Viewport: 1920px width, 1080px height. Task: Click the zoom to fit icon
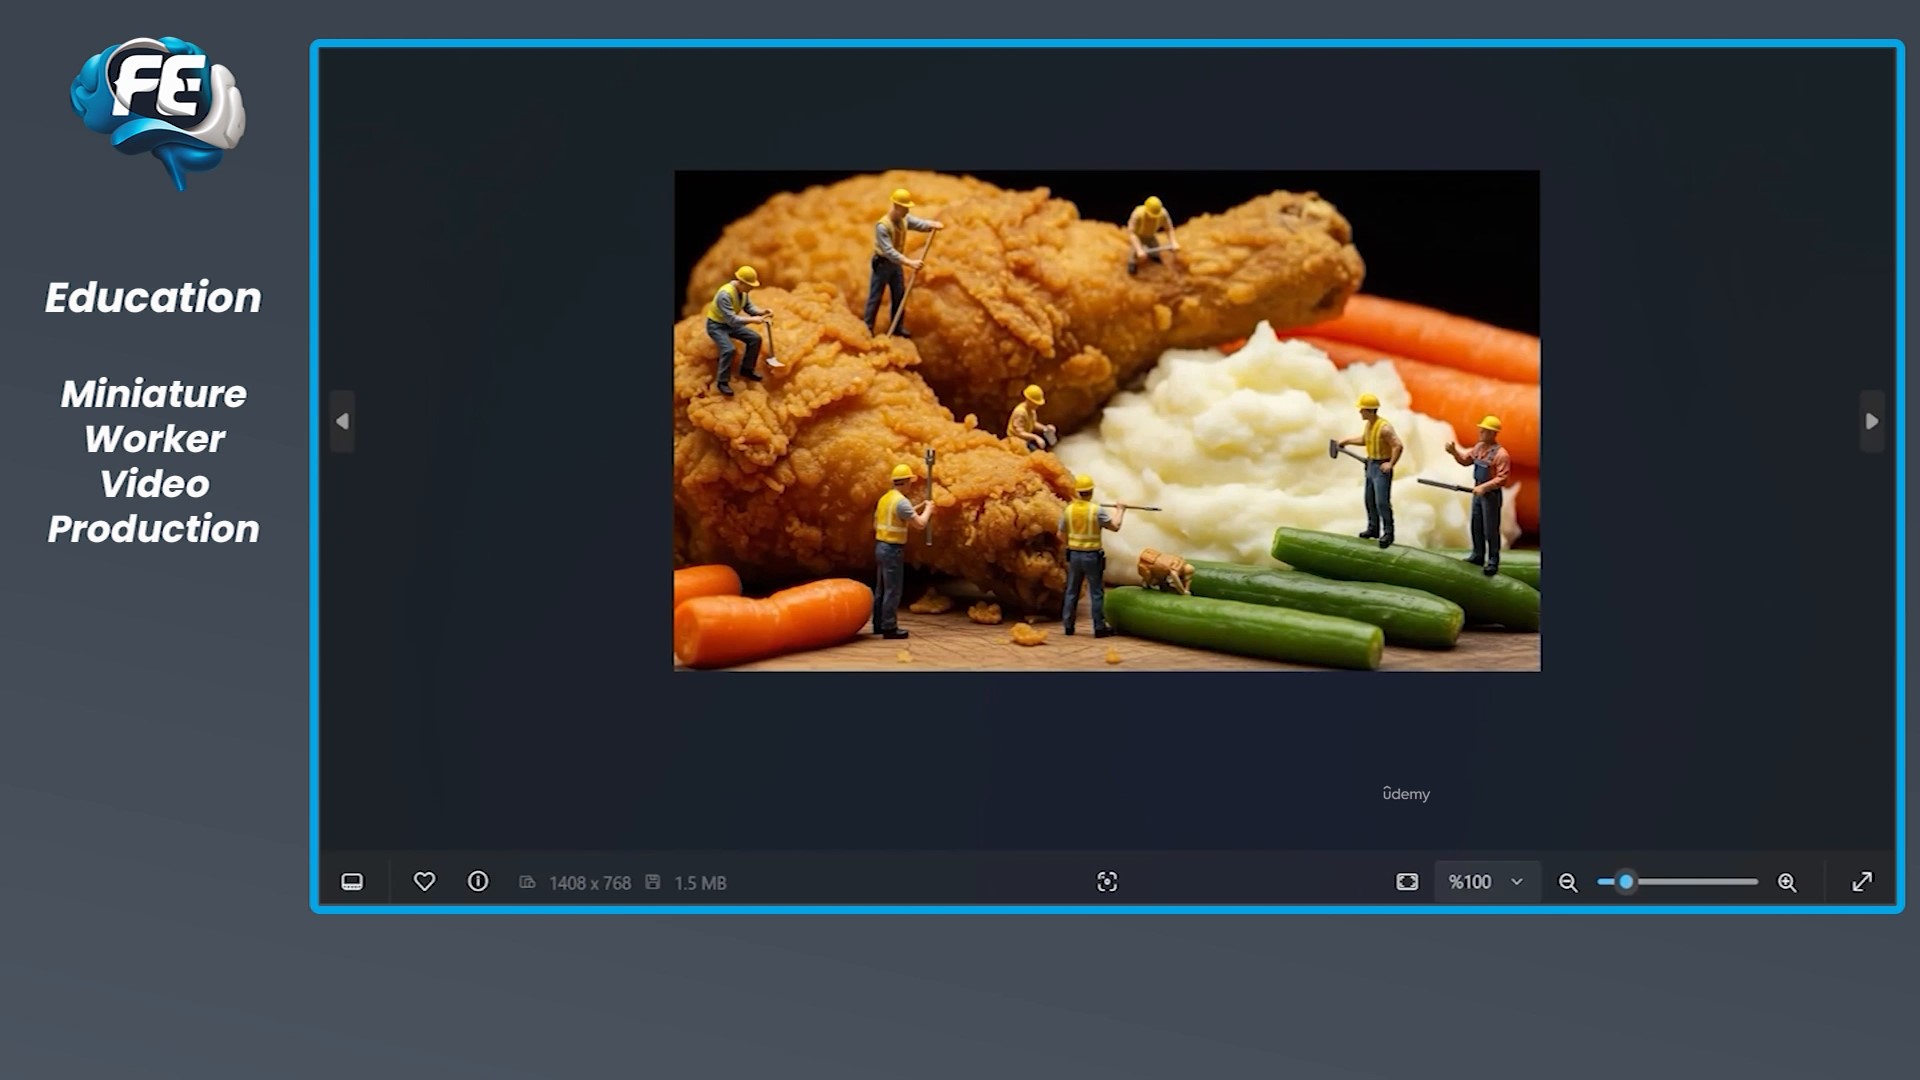pos(1407,882)
